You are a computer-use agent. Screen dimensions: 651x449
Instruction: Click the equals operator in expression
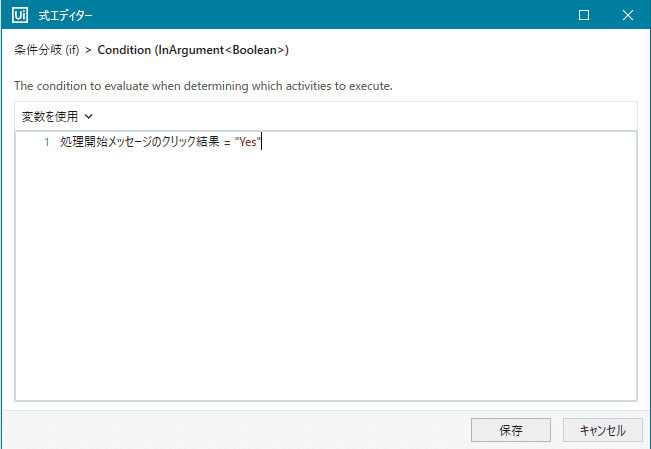[x=227, y=142]
